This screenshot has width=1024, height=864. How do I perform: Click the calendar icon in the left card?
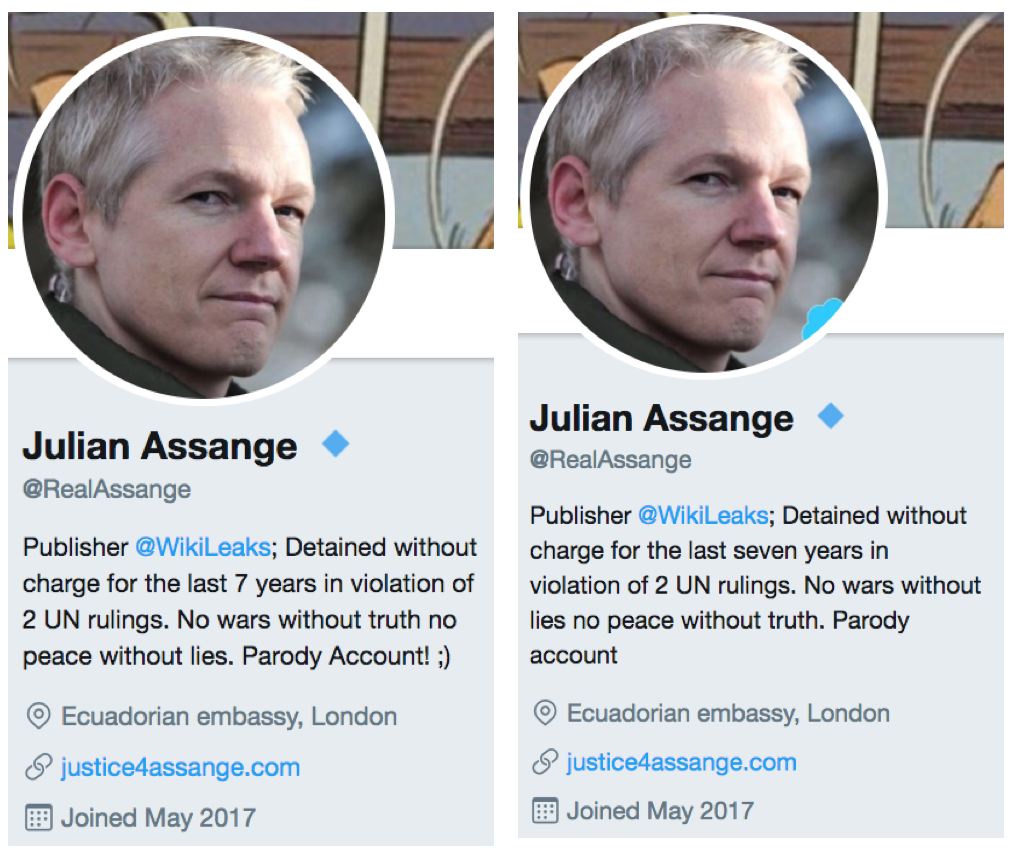[39, 817]
